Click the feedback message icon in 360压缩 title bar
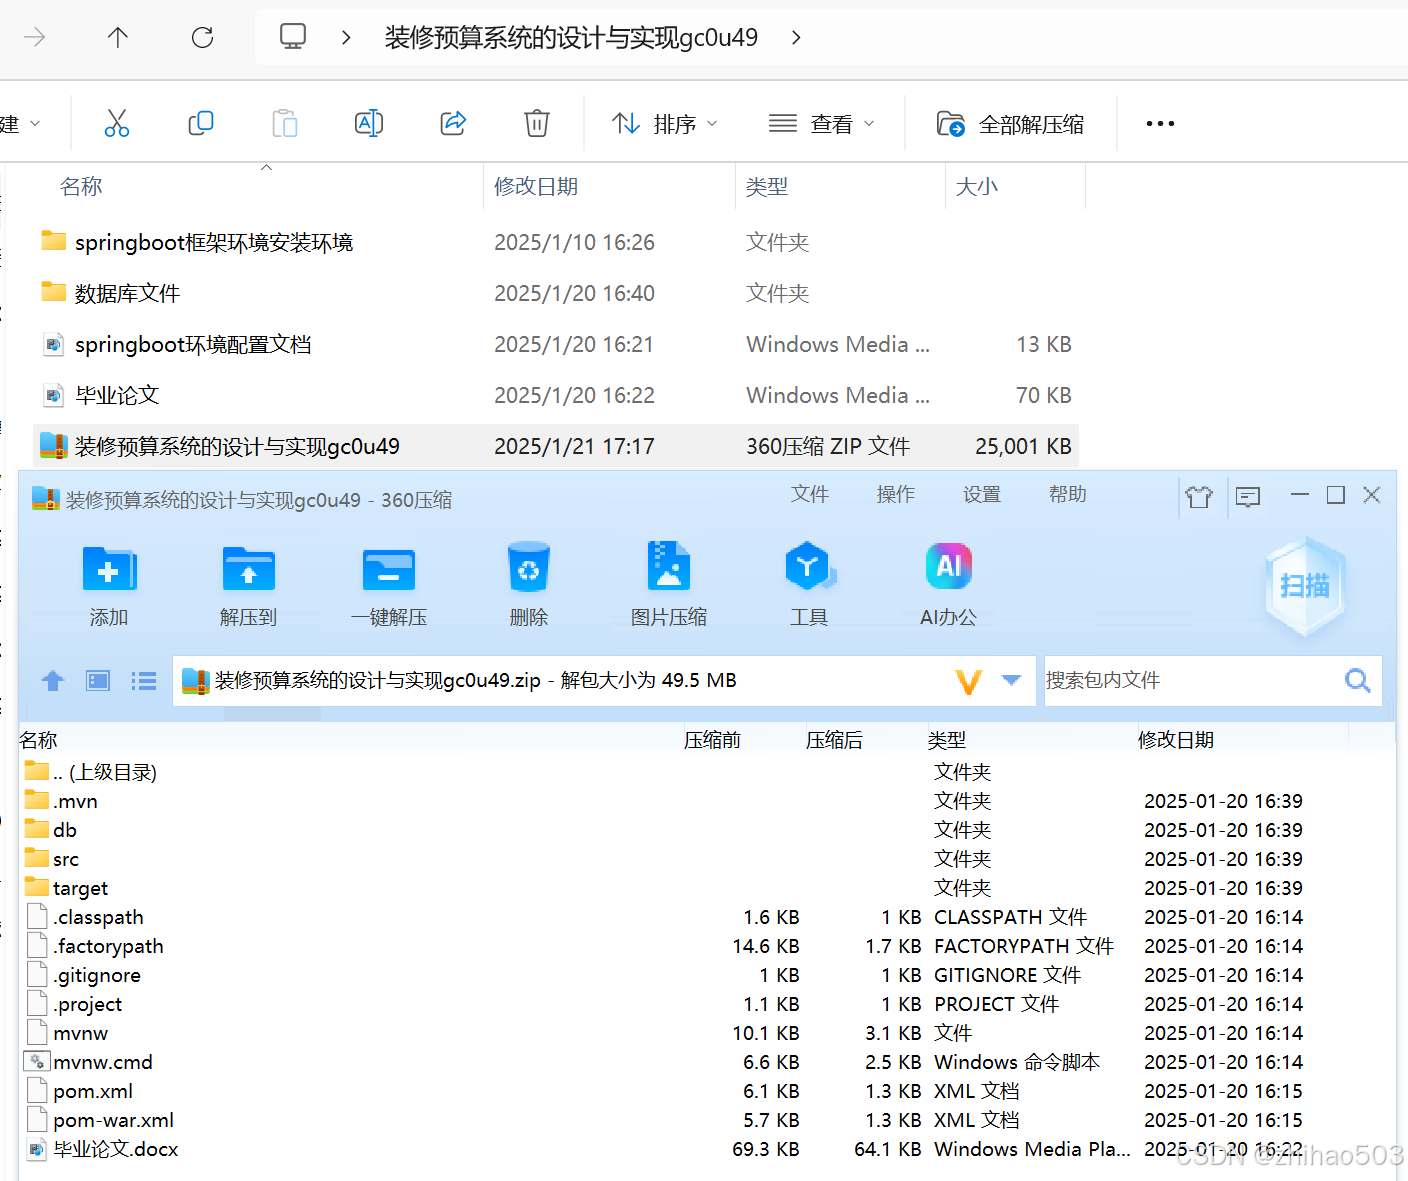 (1248, 496)
